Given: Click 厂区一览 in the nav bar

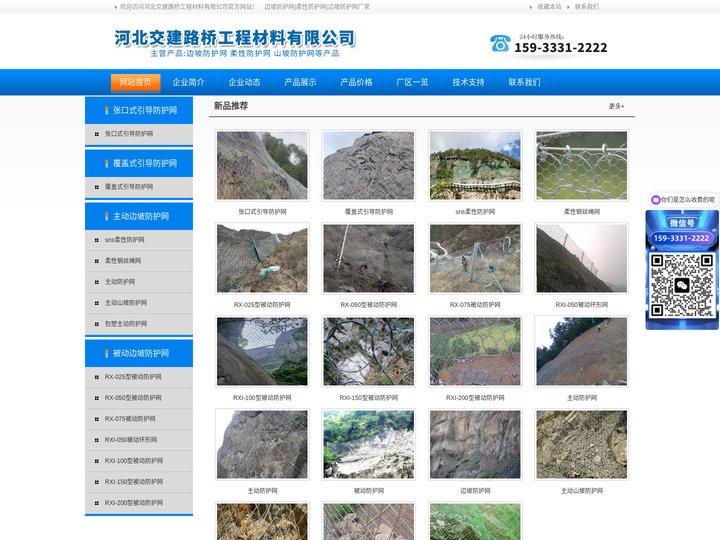Looking at the screenshot, I should point(412,82).
